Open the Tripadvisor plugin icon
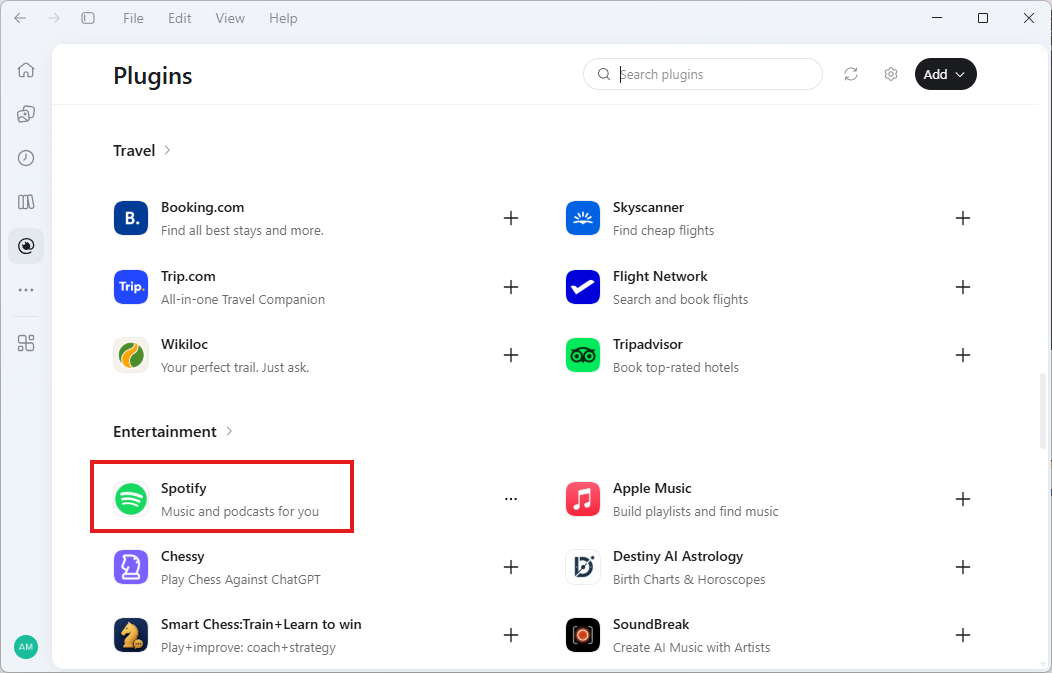 coord(583,355)
